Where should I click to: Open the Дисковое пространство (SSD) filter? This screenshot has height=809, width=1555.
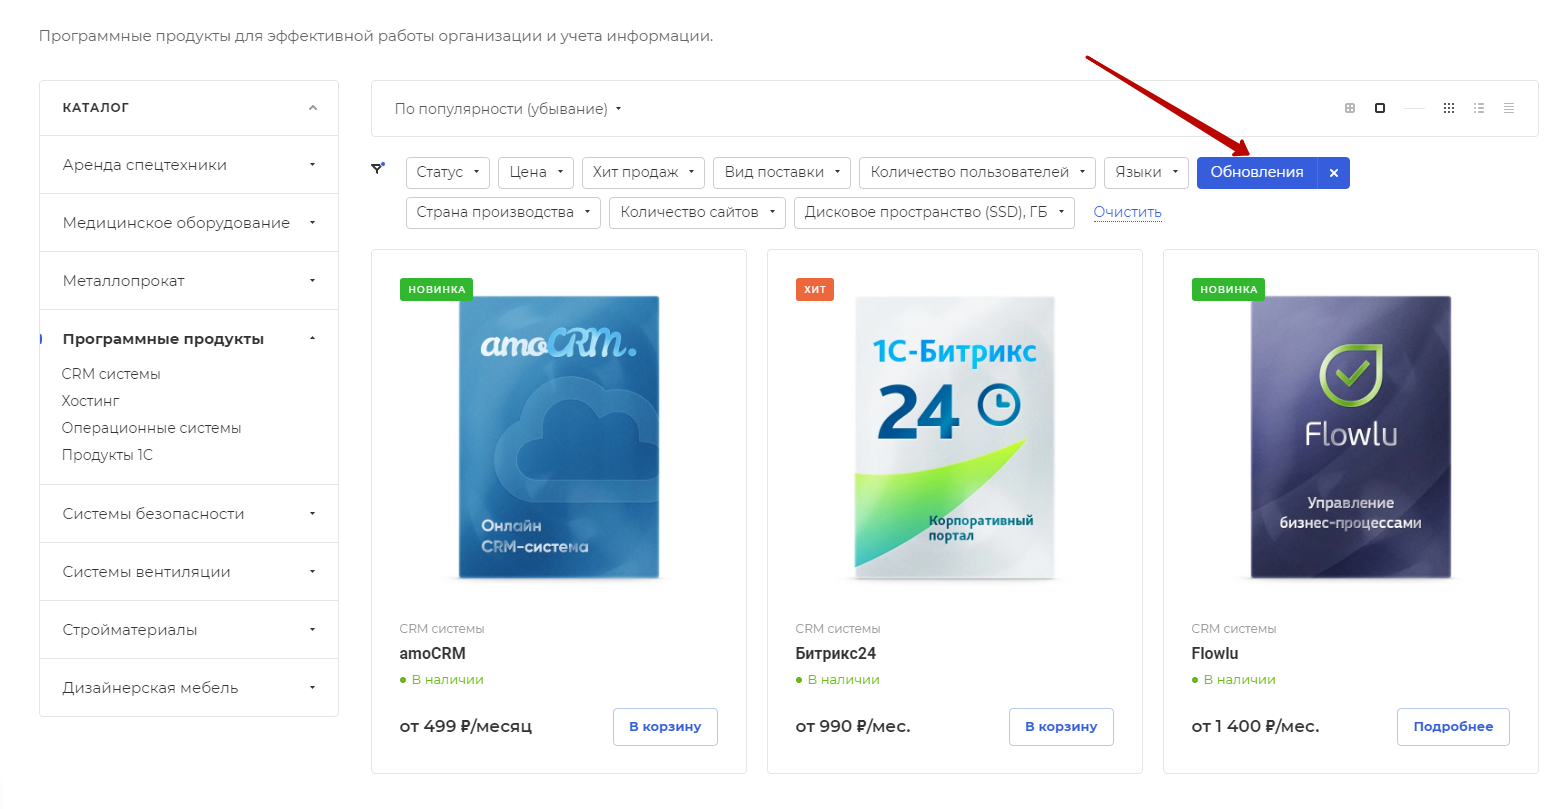click(x=934, y=212)
